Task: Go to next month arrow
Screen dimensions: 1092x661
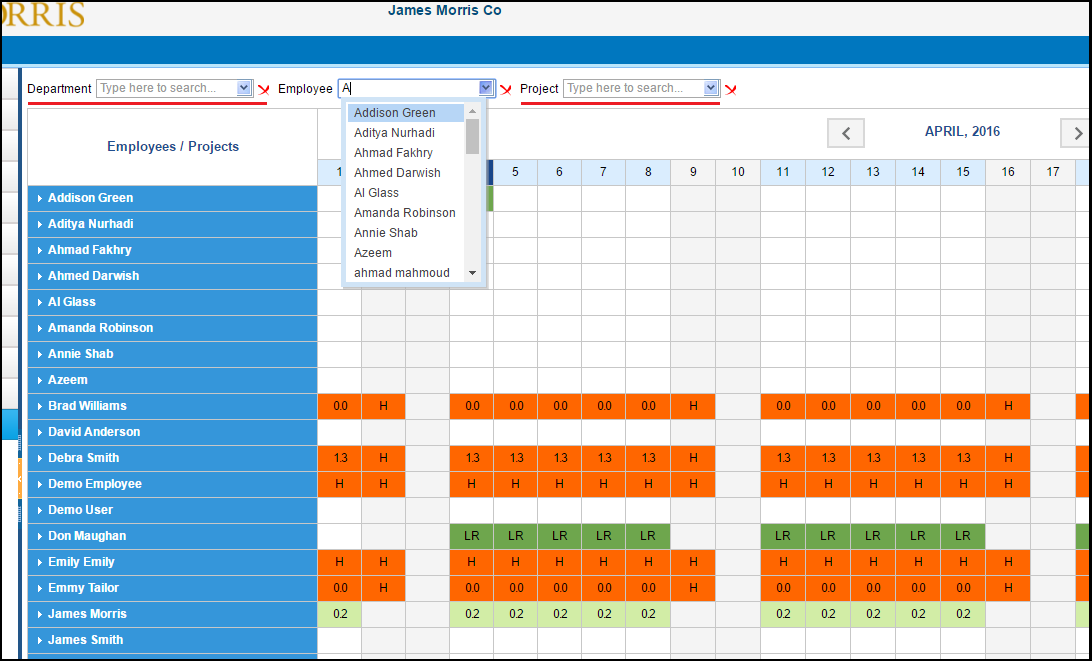Action: pos(1077,133)
